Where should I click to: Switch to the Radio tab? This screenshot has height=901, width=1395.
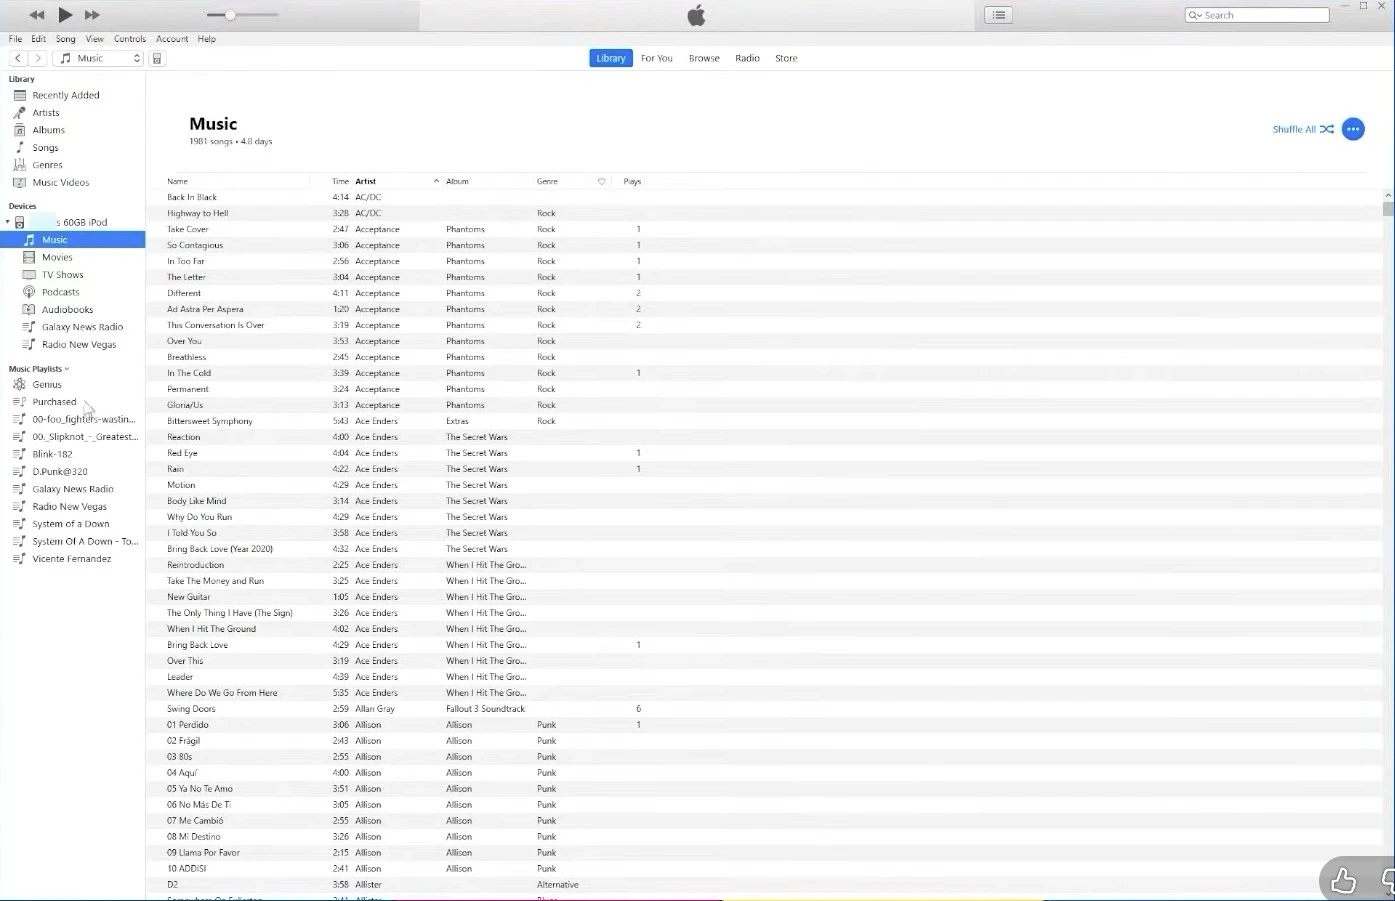coord(747,58)
